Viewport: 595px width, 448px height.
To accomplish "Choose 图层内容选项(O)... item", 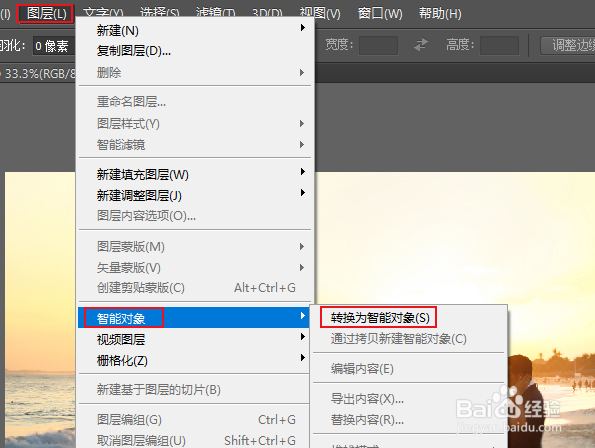I will pos(195,216).
